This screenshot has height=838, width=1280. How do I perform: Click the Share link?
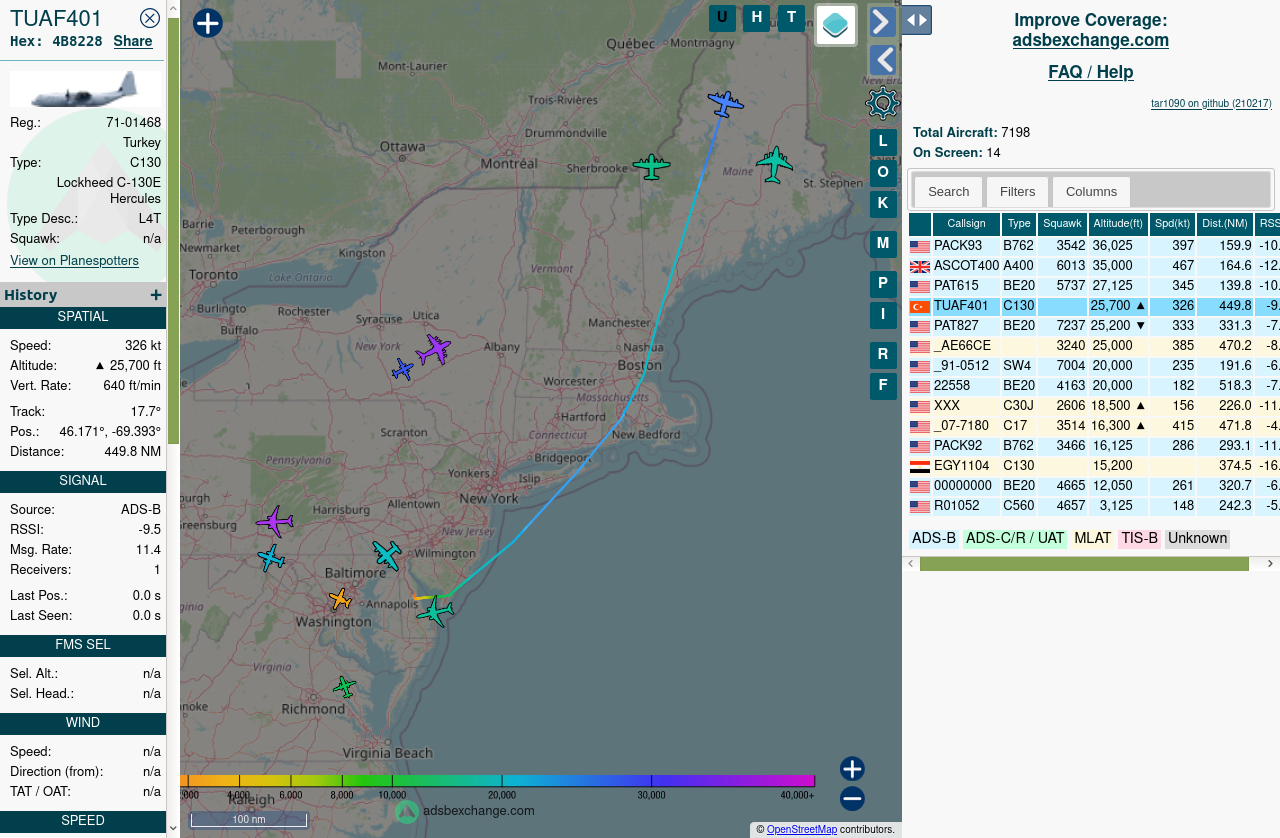[133, 41]
